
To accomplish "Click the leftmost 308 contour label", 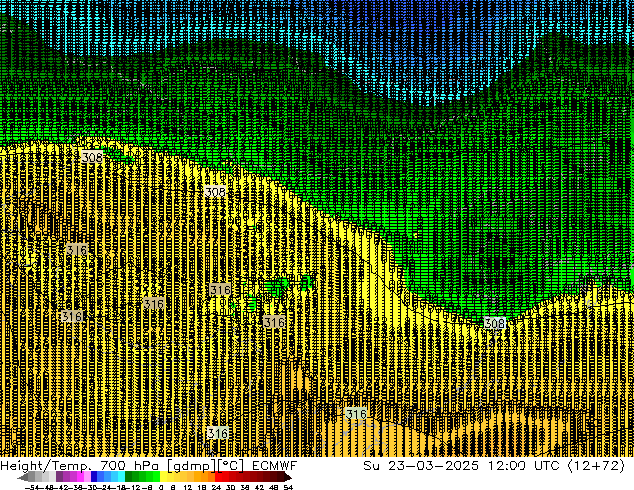I will (x=92, y=157).
